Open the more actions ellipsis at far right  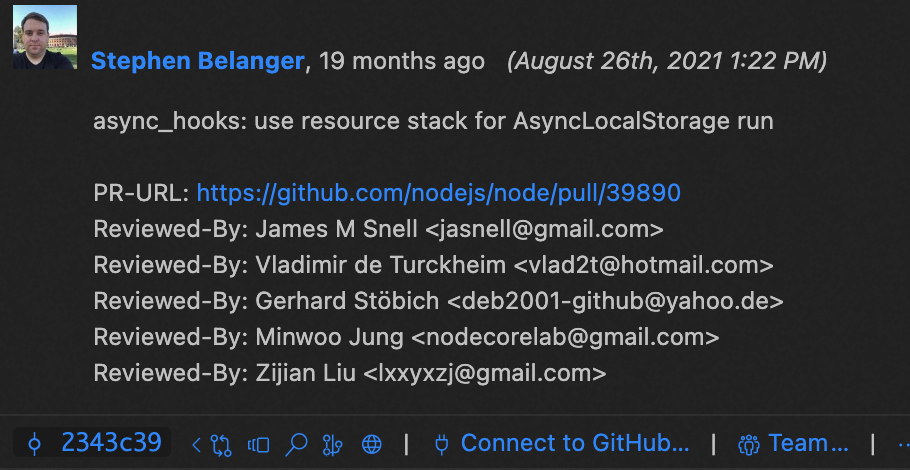tap(903, 445)
